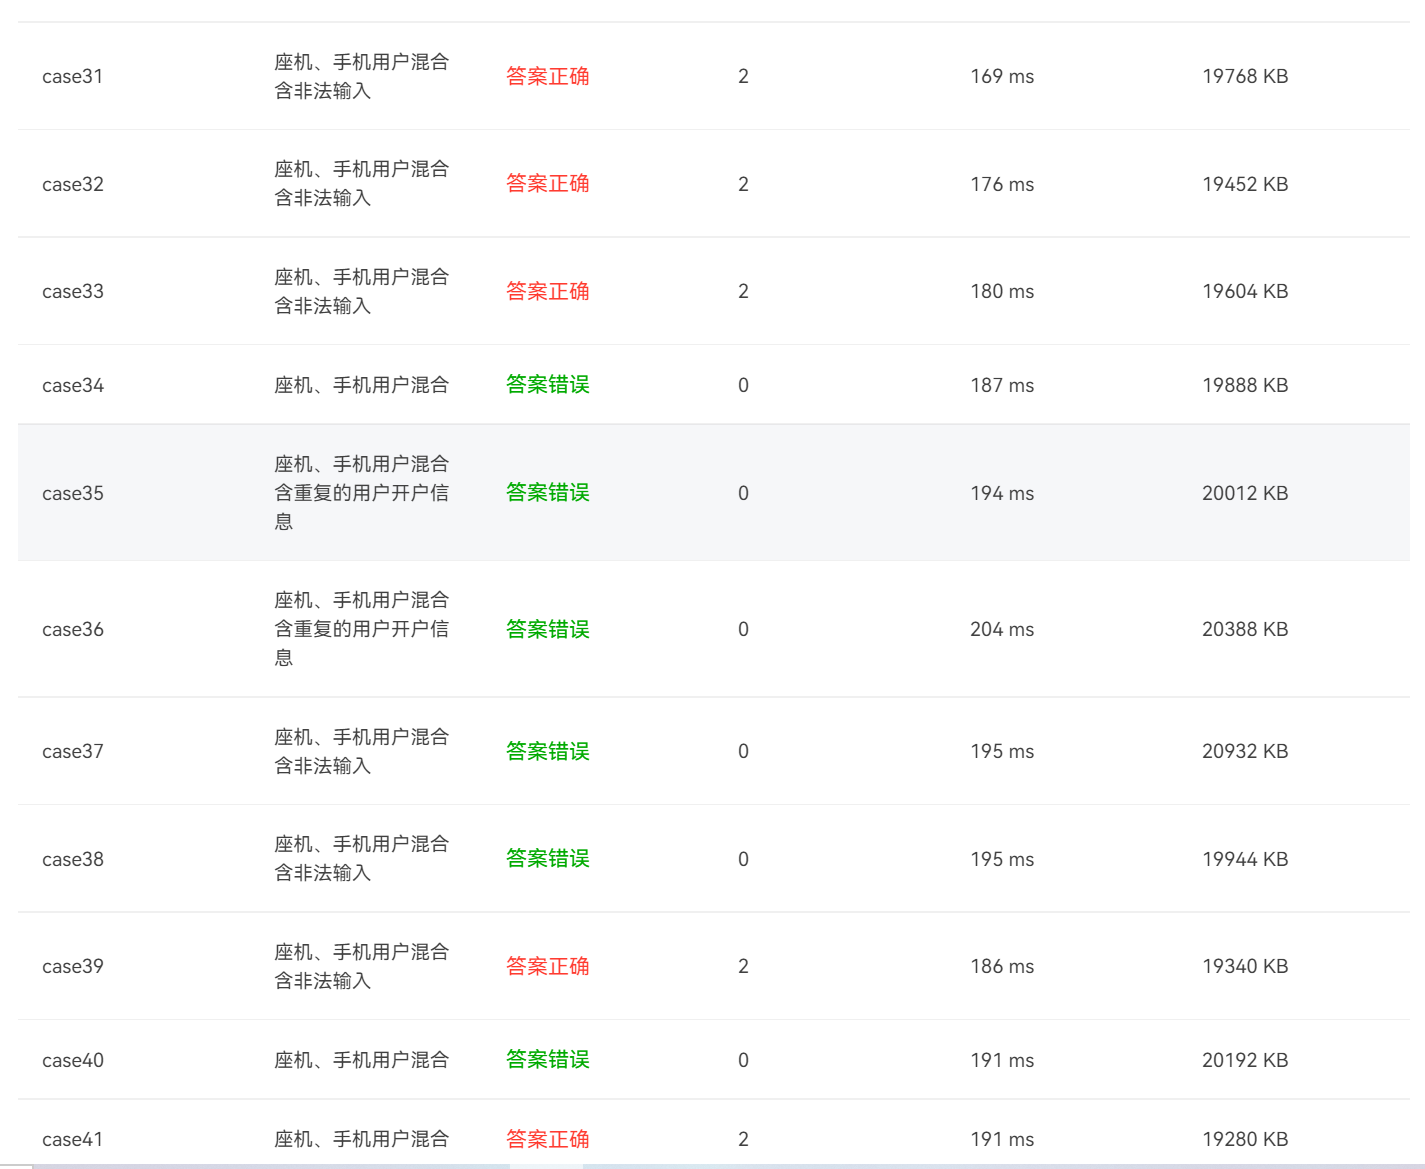Screen dimensions: 1425x1169
Task: Click the case38 test case label
Action: [x=72, y=860]
